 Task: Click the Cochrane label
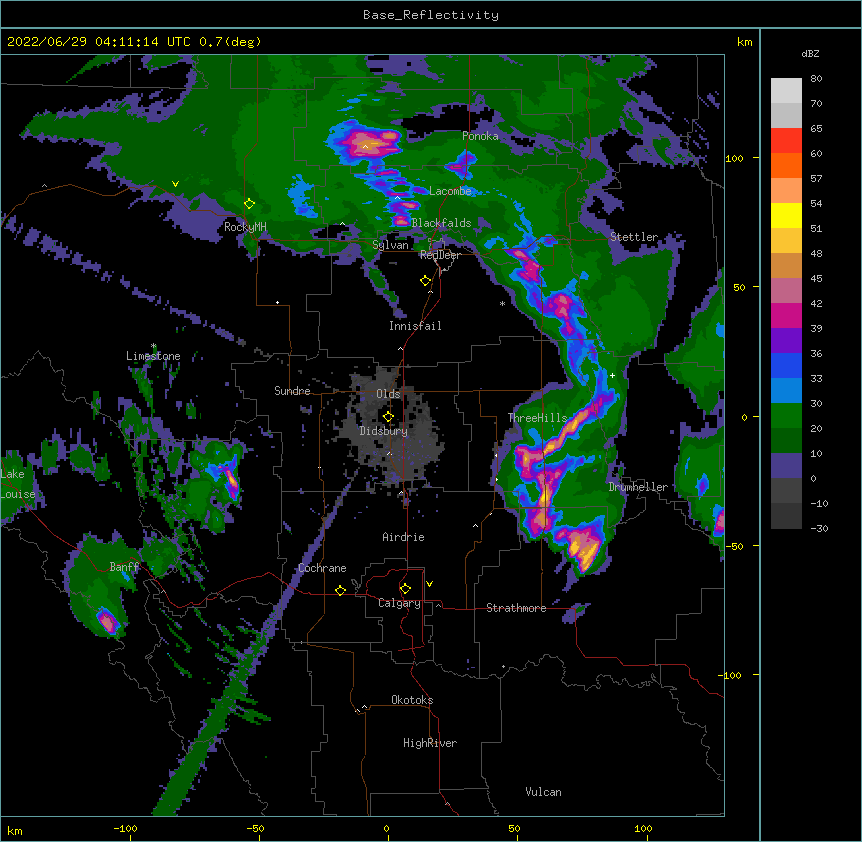pos(322,568)
